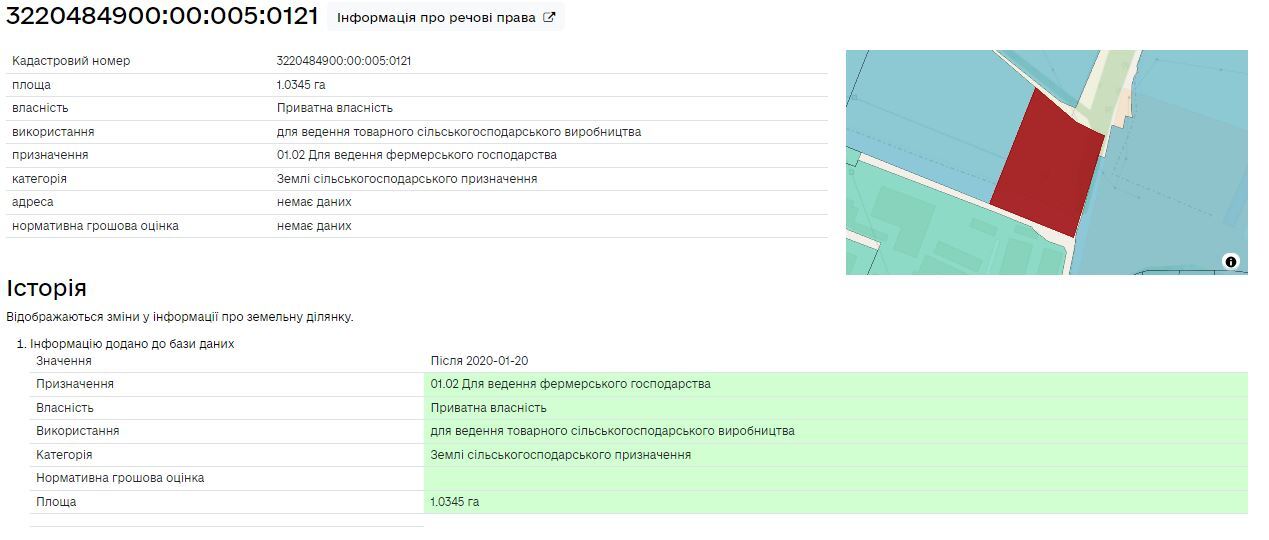Click the green area on the map's lower left
Image resolution: width=1269 pixels, height=540 pixels.
(920, 230)
